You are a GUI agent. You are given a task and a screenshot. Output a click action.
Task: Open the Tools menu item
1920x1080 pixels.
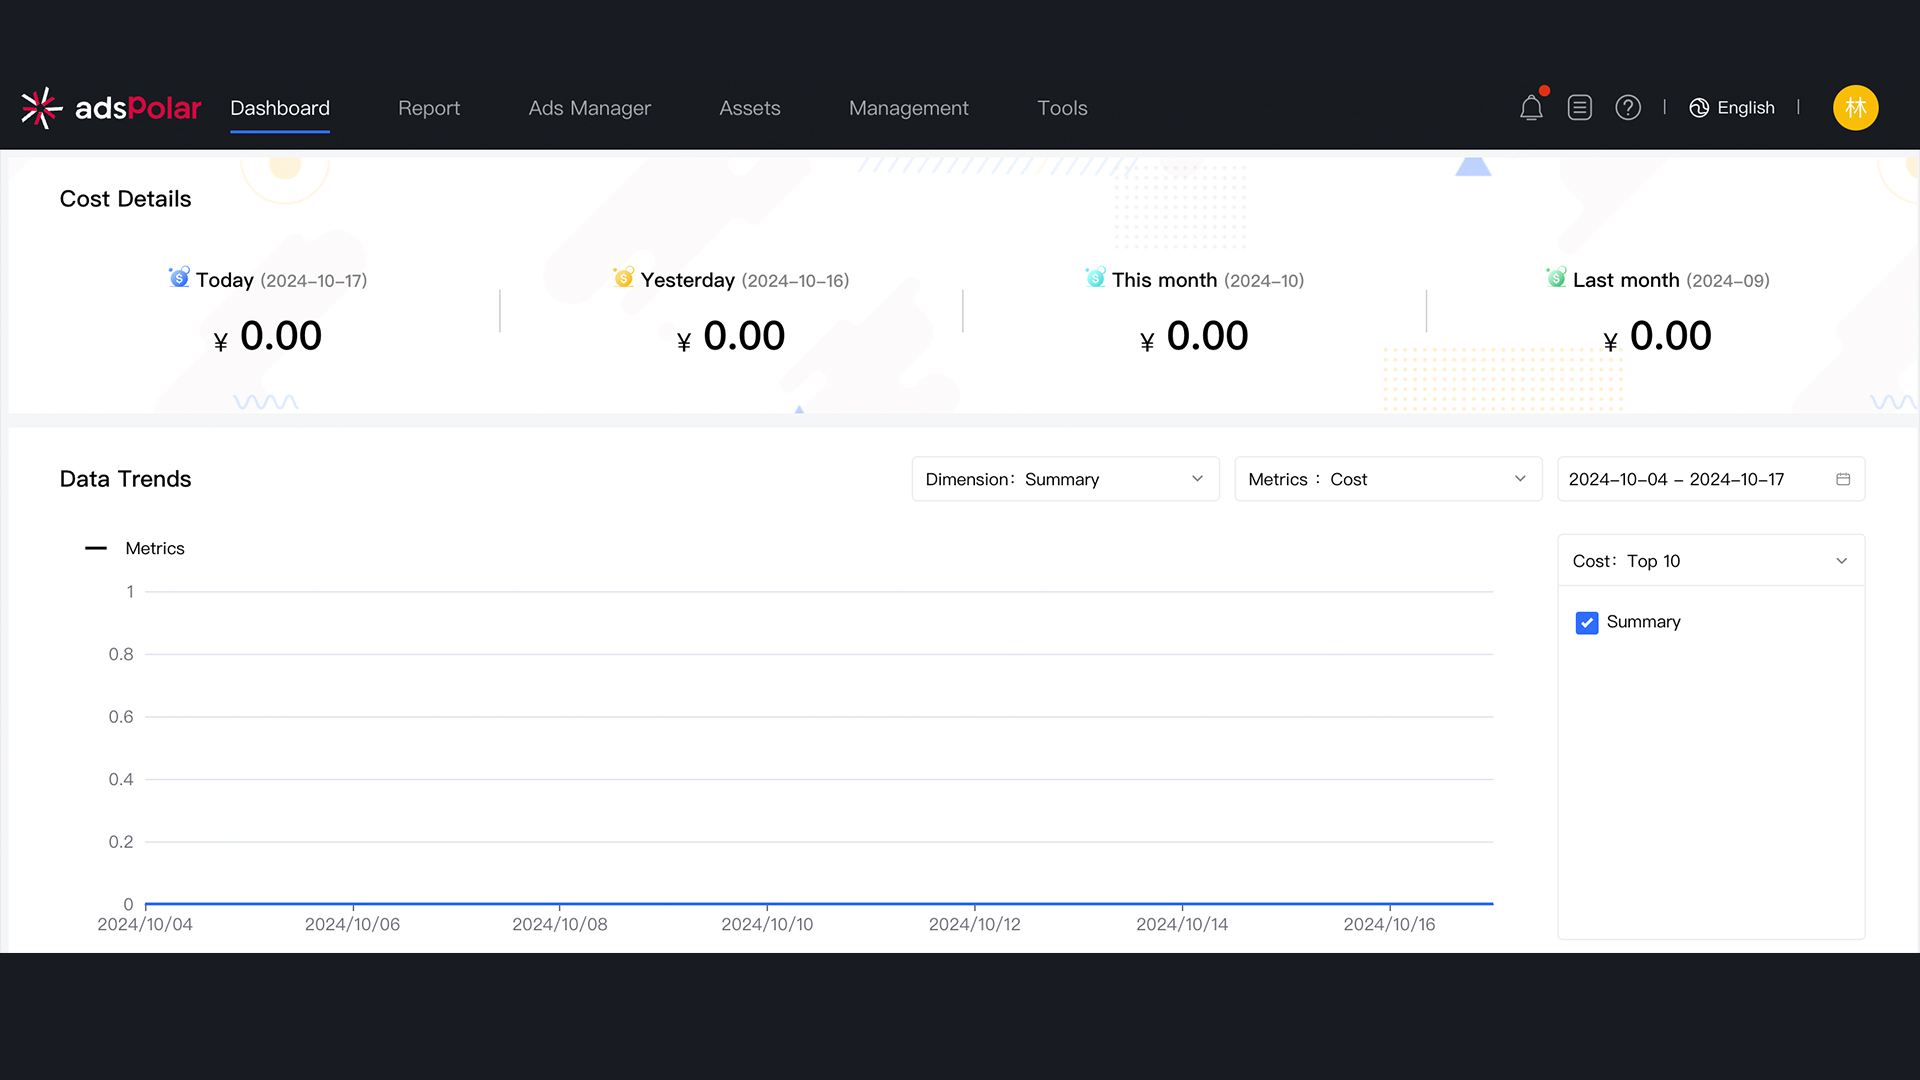point(1062,108)
